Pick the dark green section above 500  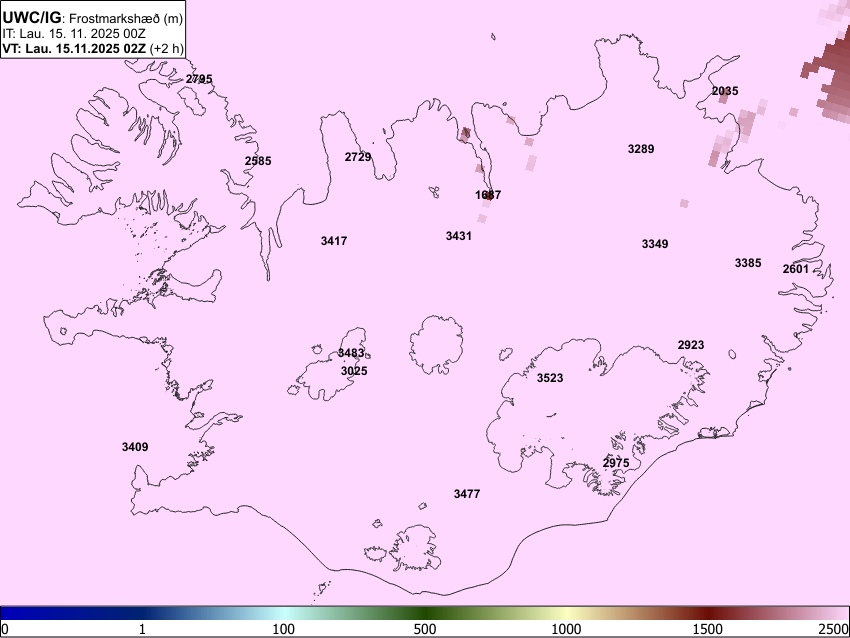(x=425, y=614)
